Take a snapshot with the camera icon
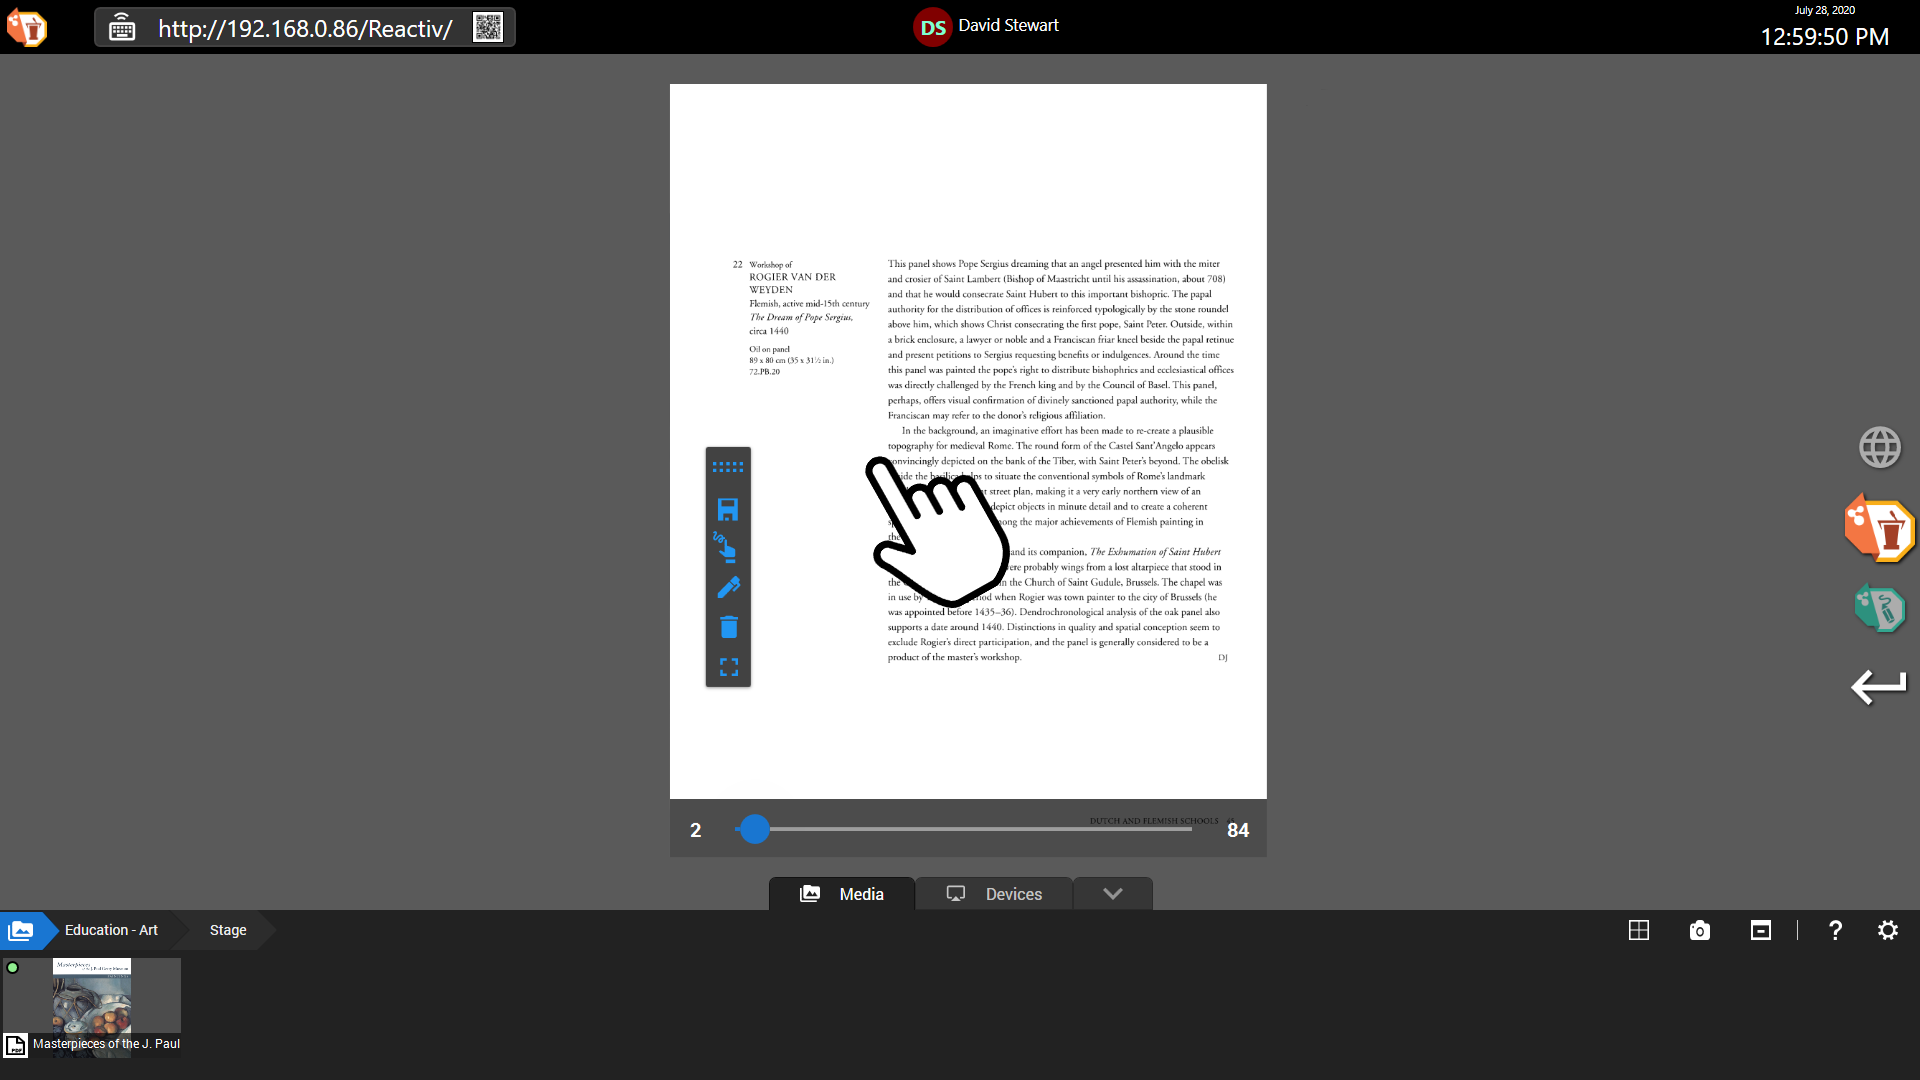 [x=1700, y=931]
